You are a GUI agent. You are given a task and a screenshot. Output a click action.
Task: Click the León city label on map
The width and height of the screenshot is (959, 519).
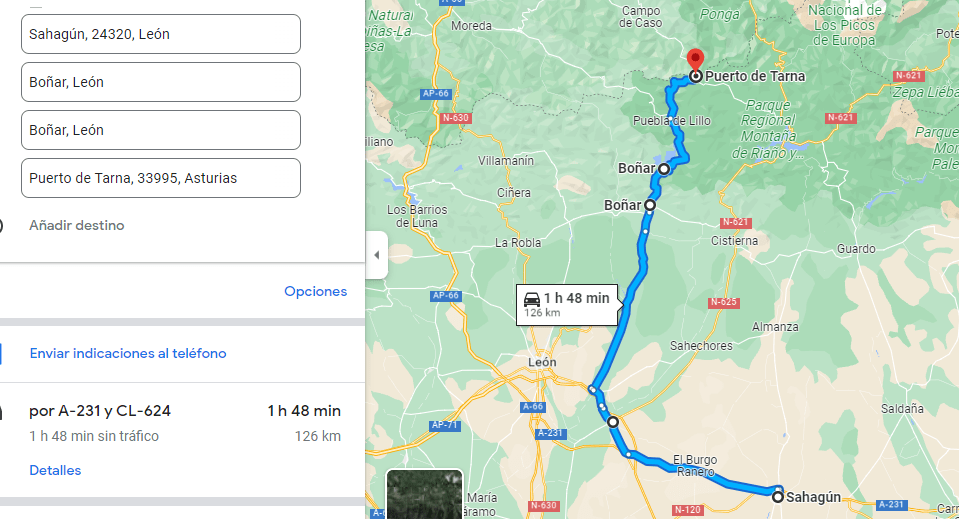tap(542, 362)
